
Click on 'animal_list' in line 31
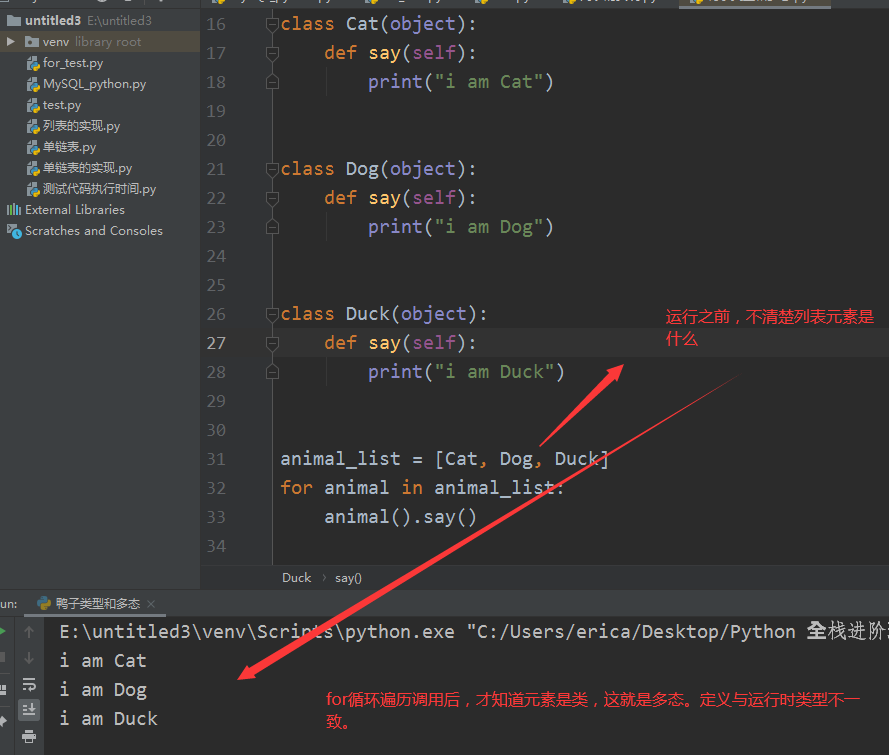pyautogui.click(x=340, y=459)
